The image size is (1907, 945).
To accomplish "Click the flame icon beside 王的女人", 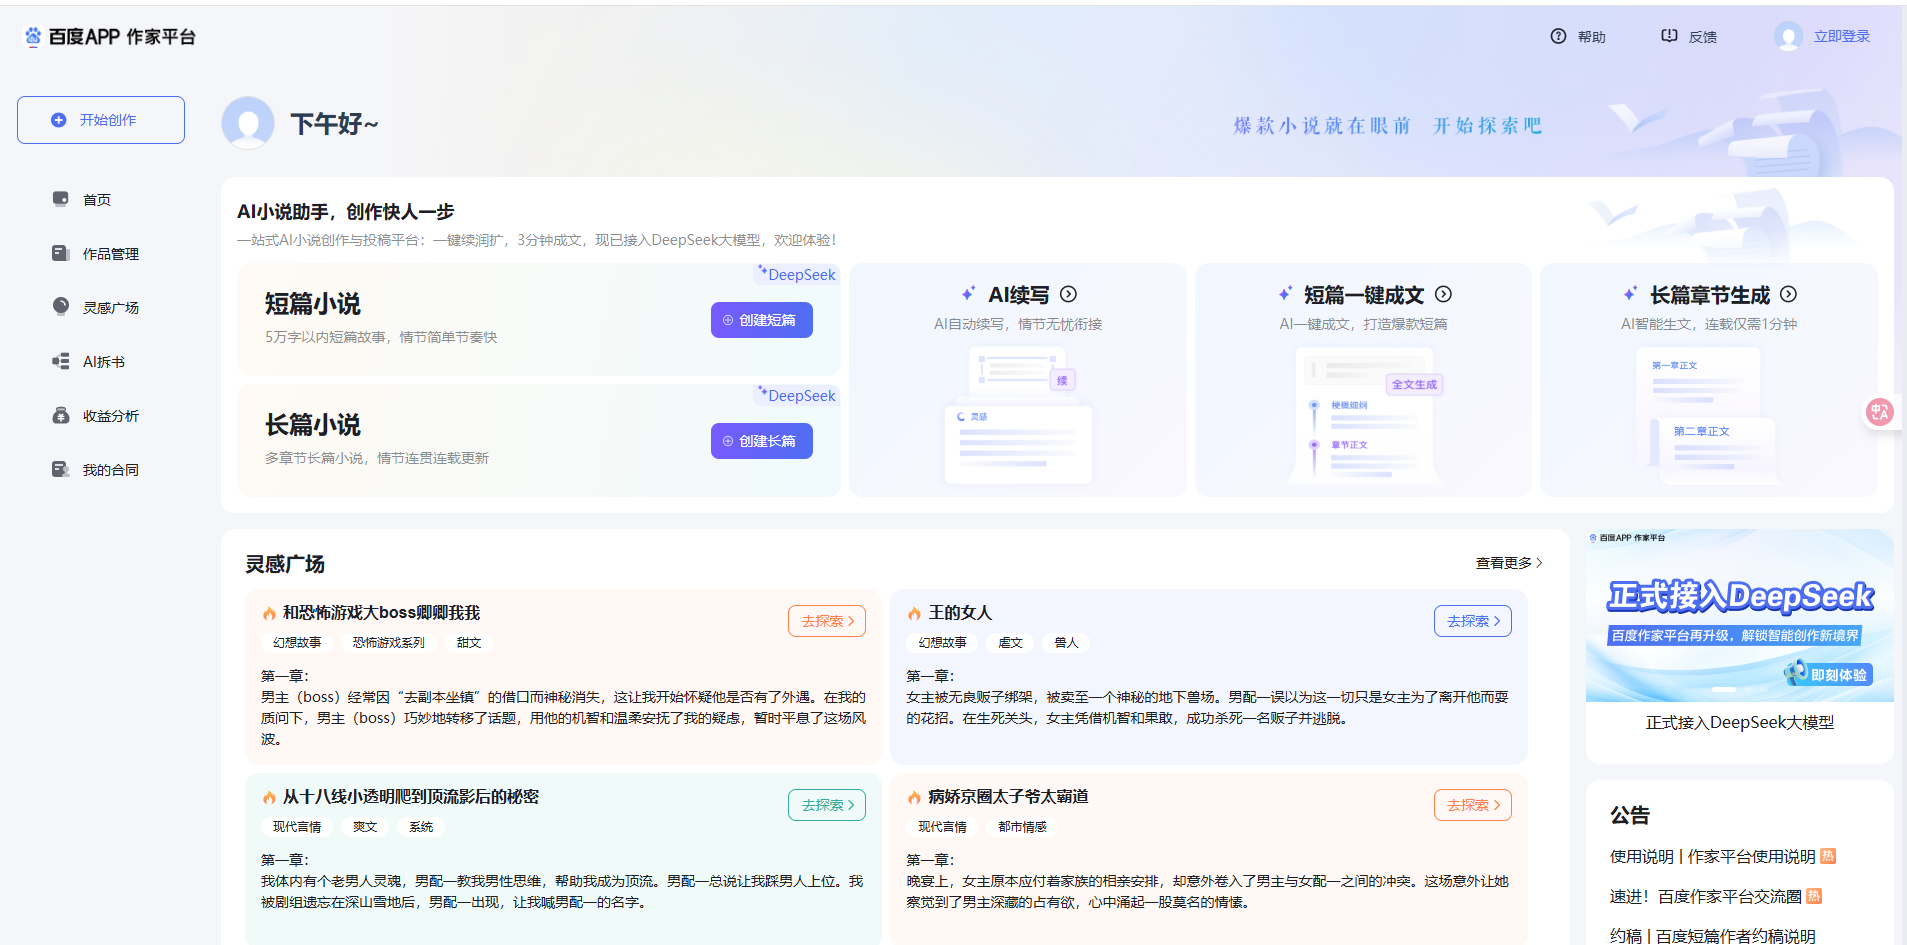I will click(x=914, y=613).
